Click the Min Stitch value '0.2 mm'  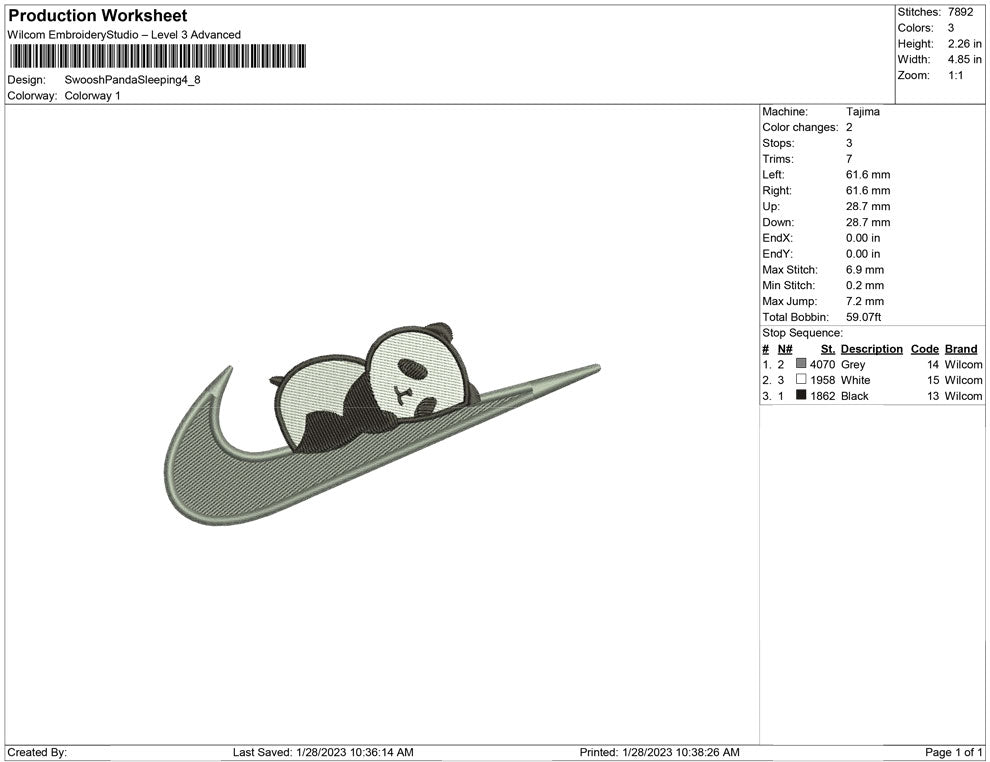point(865,285)
